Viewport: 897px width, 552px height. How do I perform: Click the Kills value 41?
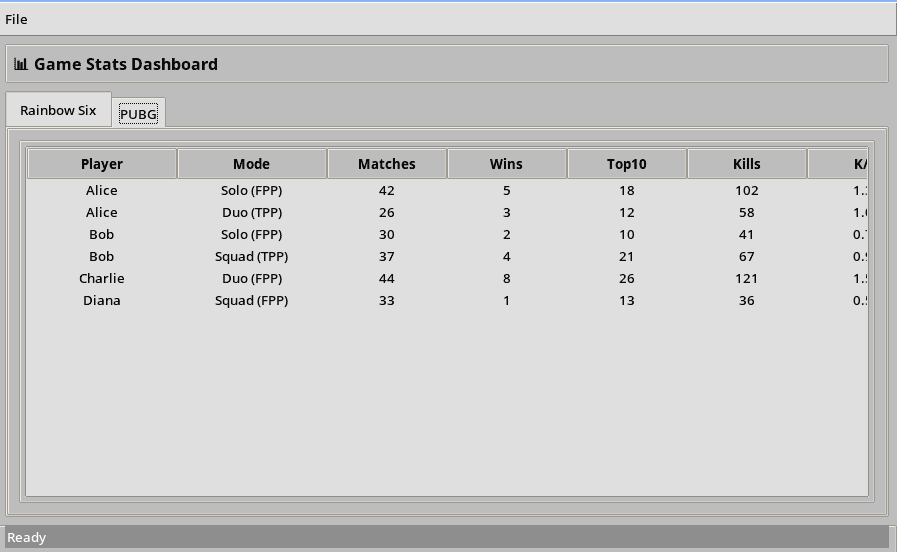pos(747,235)
